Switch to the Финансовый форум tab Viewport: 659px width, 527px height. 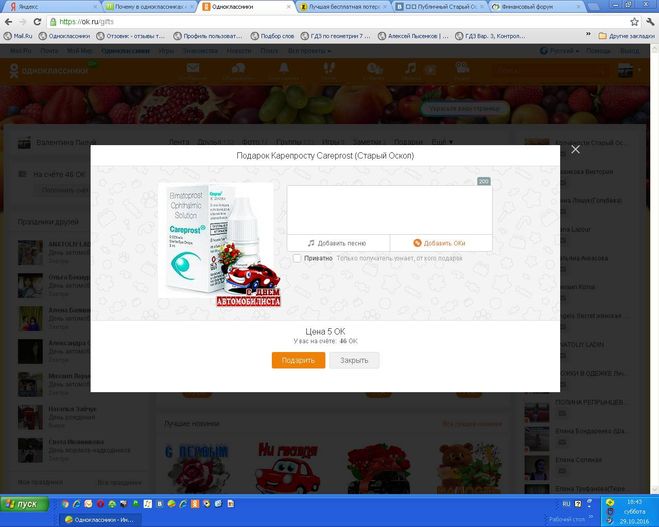click(x=537, y=7)
